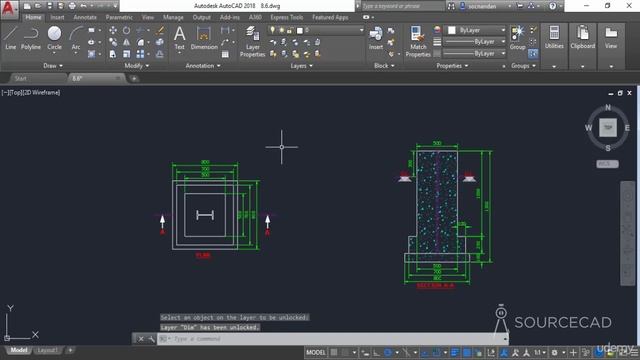Screen dimensions: 640x360
Task: Switch to the Layout1 tab
Action: click(x=47, y=350)
